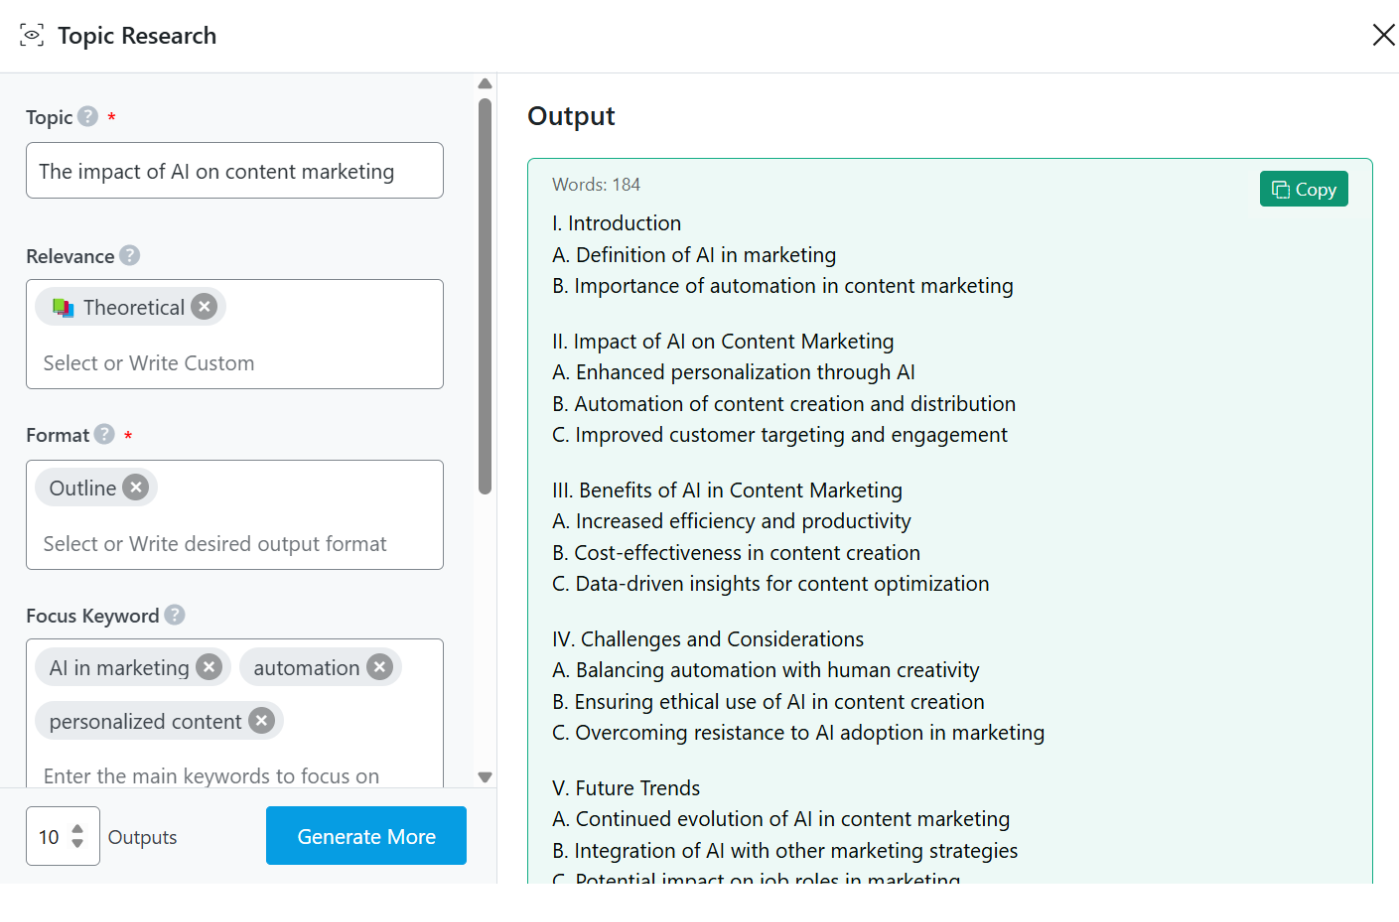Image resolution: width=1399 pixels, height=922 pixels.
Task: Remove the 'AI in marketing' keyword tag
Action: tap(209, 667)
